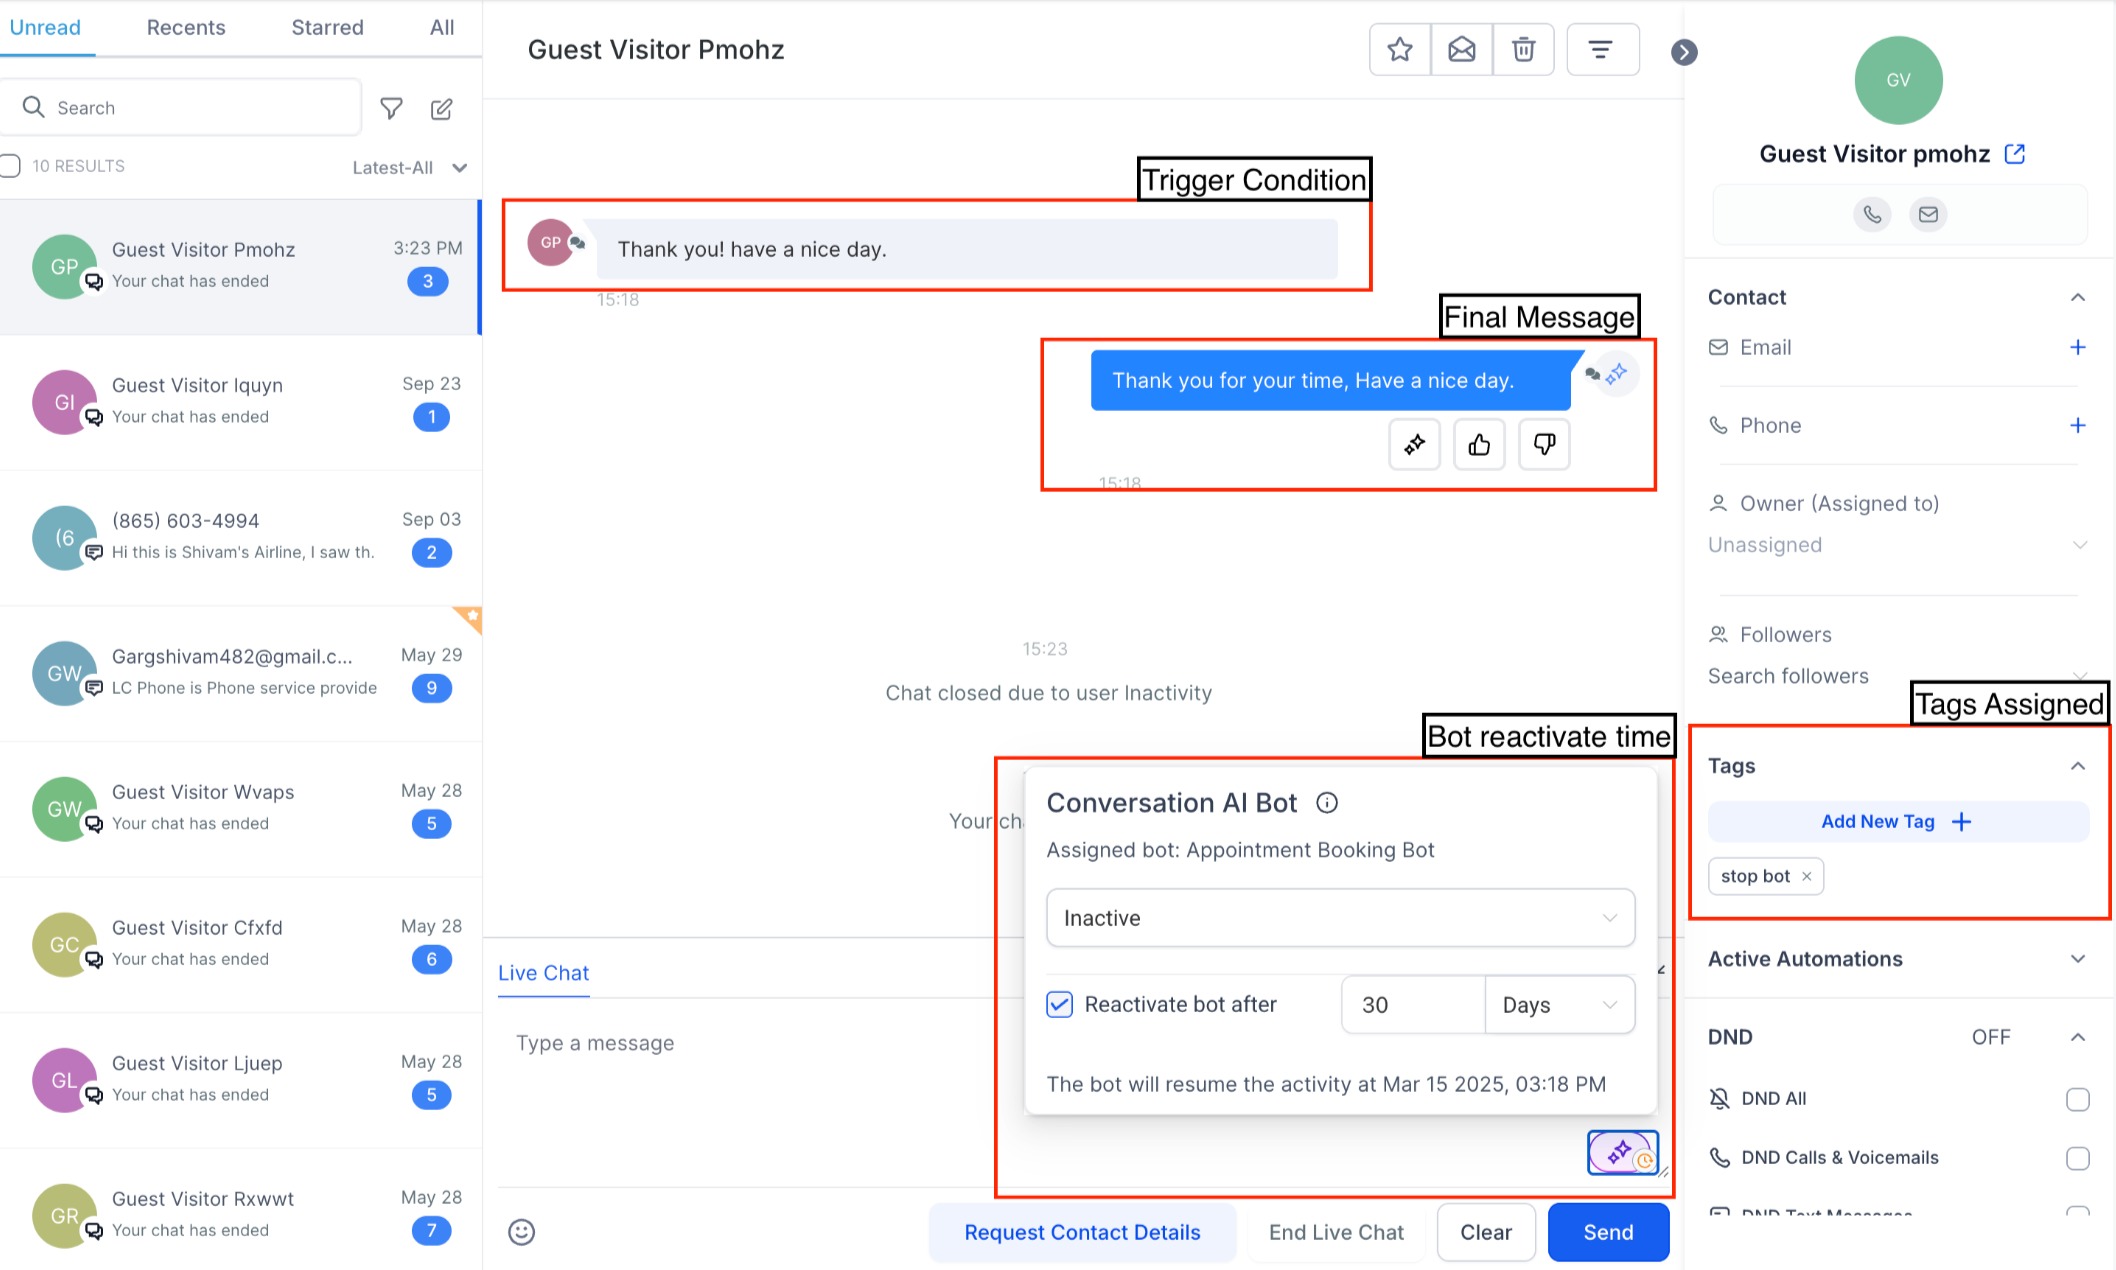Image resolution: width=2116 pixels, height=1270 pixels.
Task: Expand the Active Automations section
Action: tap(2077, 959)
